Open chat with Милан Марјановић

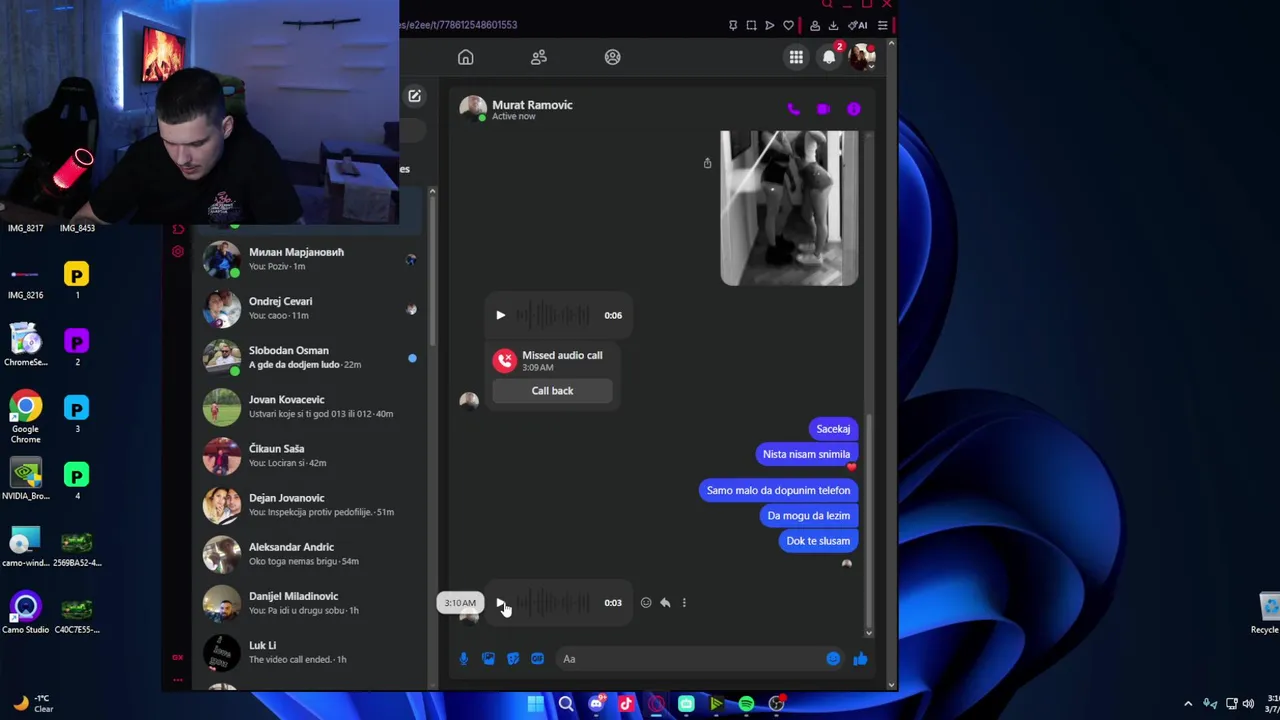point(310,259)
